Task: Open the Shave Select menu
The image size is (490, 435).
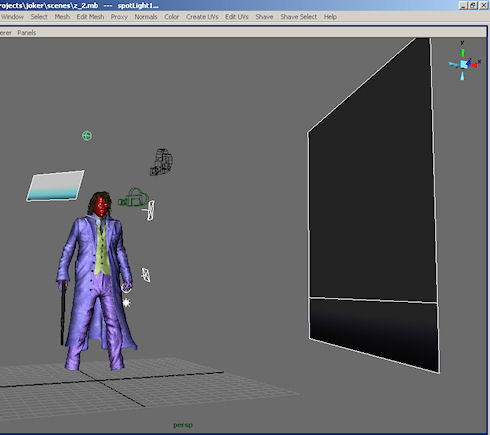Action: [299, 17]
